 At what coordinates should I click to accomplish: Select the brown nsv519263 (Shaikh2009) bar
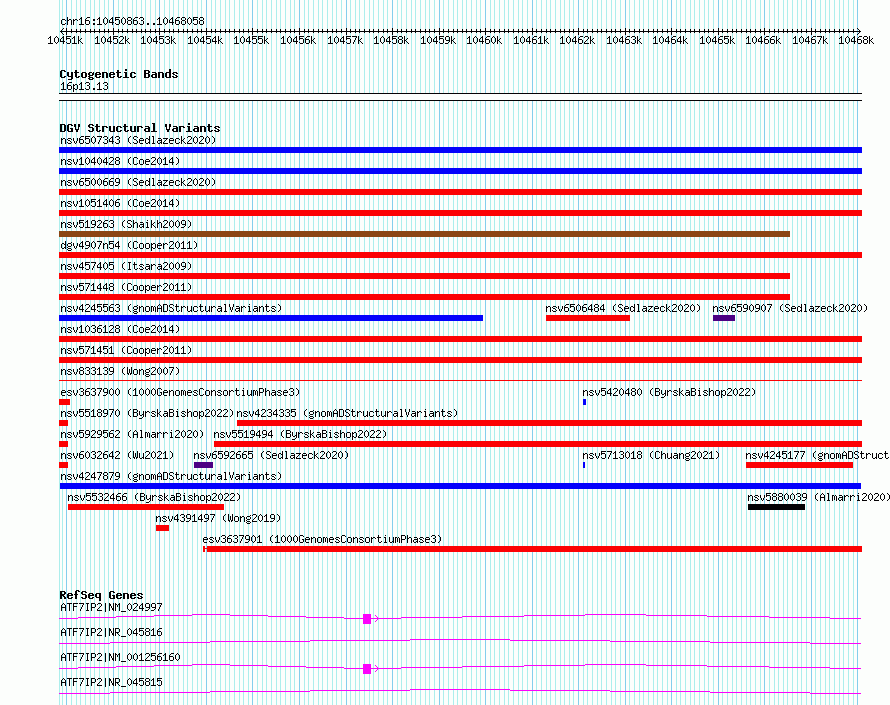[x=425, y=234]
